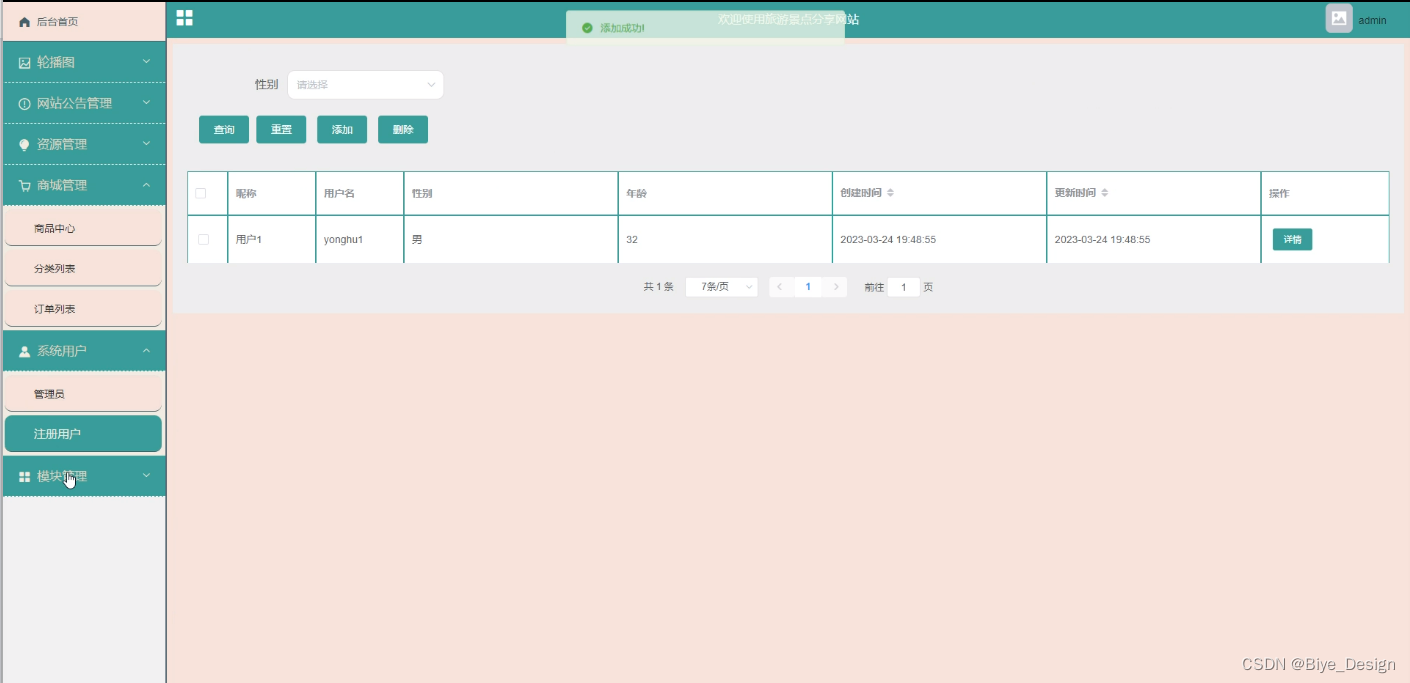Expand 模块管理 menu chevron

(x=146, y=476)
